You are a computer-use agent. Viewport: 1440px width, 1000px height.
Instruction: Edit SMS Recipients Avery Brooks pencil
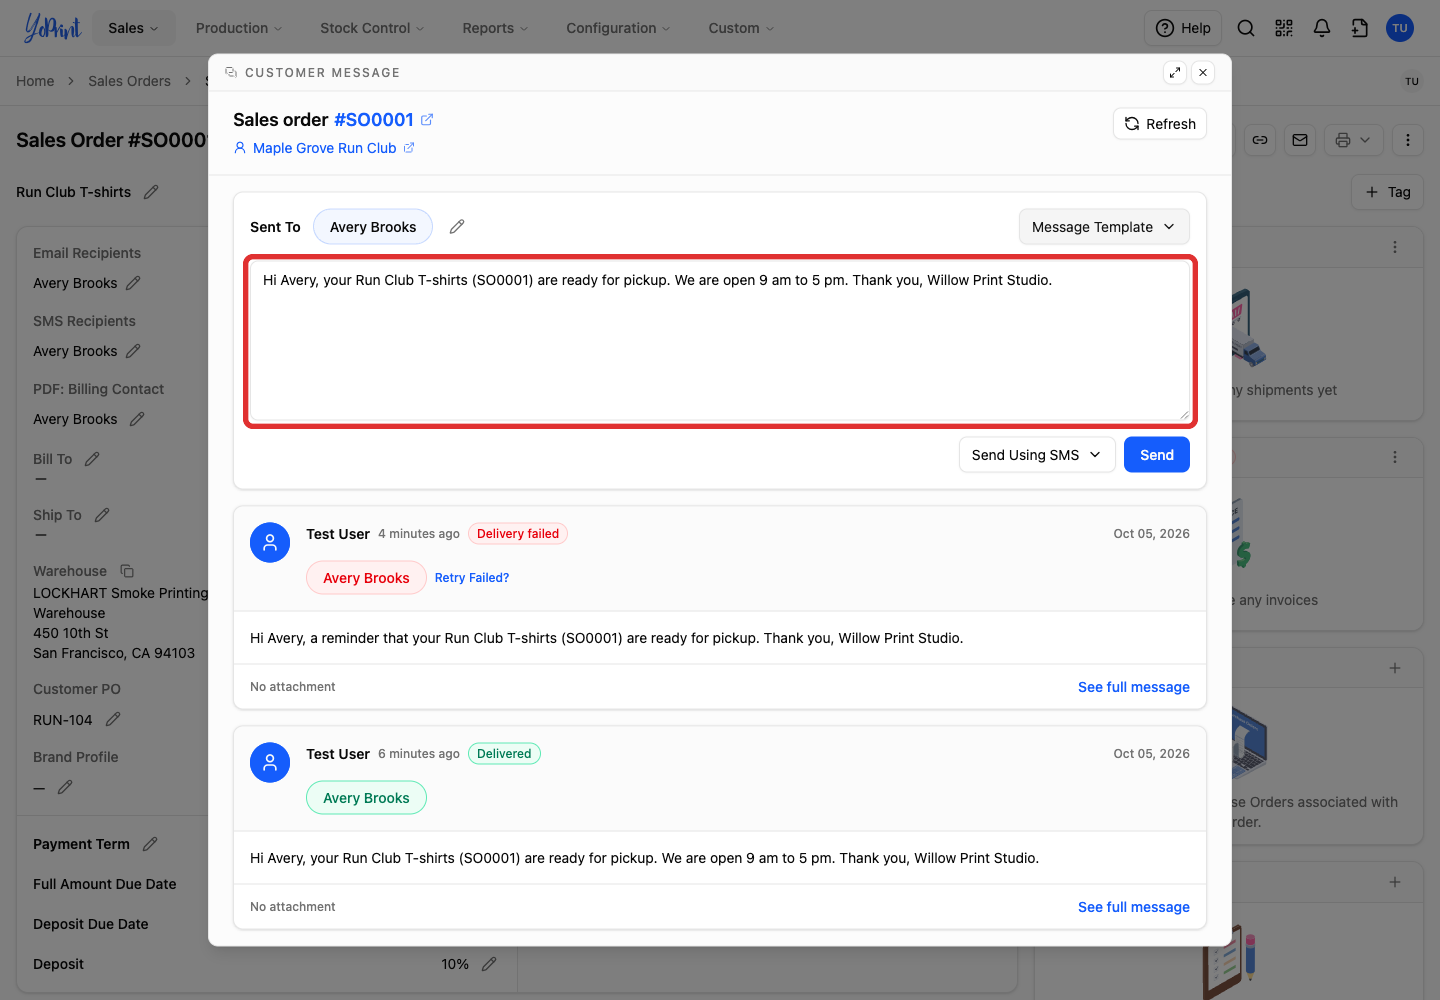[133, 351]
